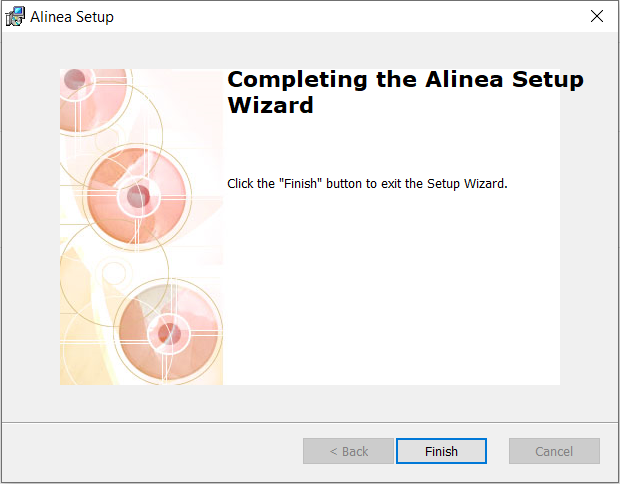Viewport: 620px width, 484px height.
Task: Click the "Alinea Setup" title bar text
Action: 72,17
